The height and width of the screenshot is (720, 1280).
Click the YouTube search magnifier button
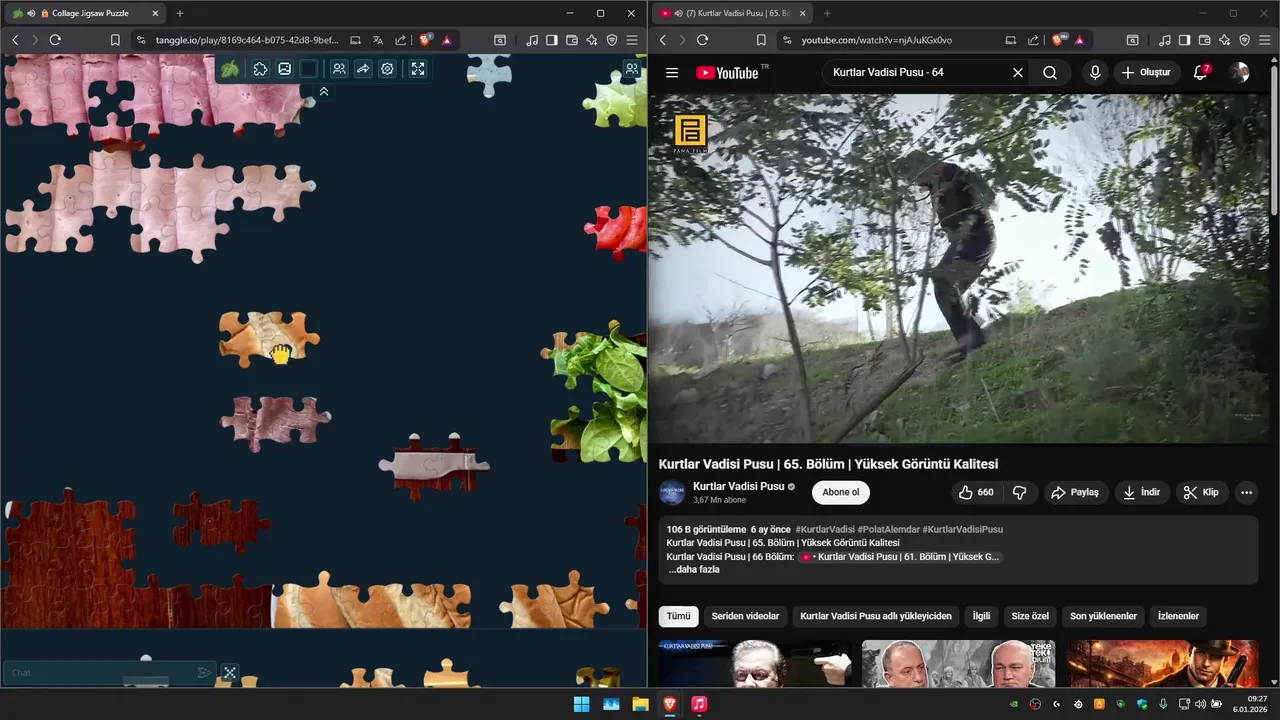[1050, 72]
